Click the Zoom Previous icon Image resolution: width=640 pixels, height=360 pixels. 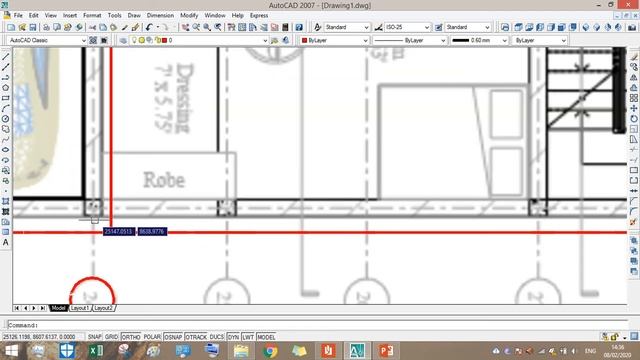pyautogui.click(x=218, y=27)
